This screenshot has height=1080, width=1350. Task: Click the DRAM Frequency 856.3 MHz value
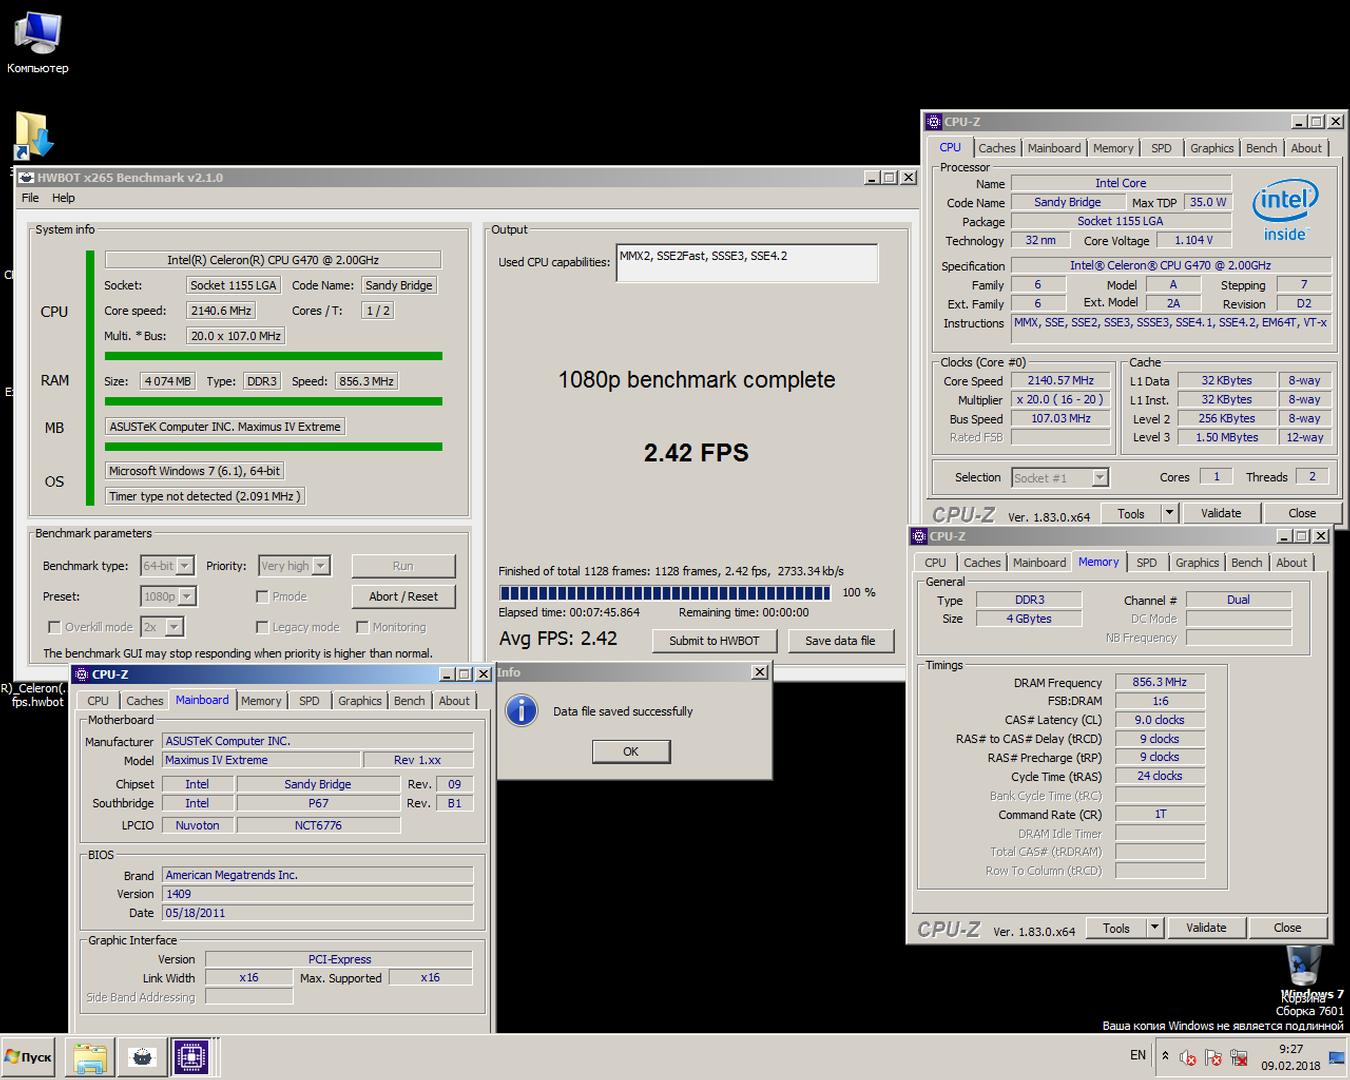click(x=1160, y=682)
